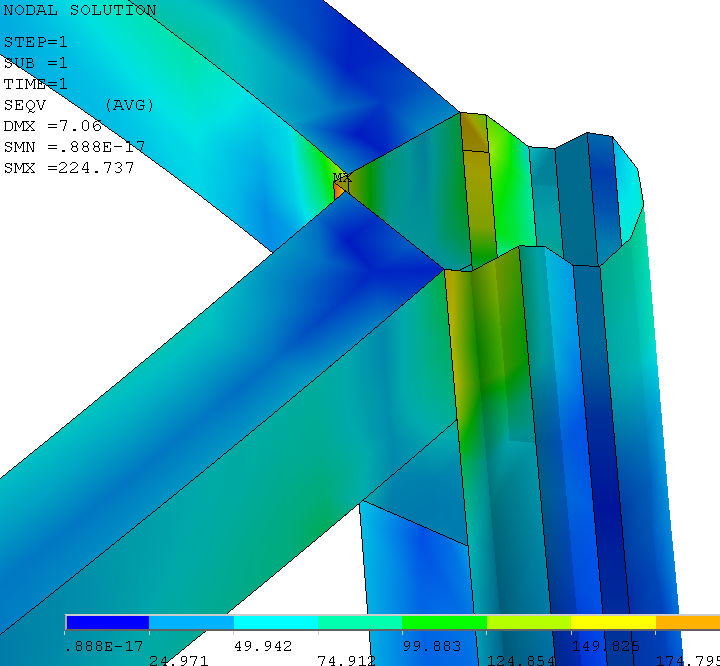Choose the yellow-green legend color band
Screen dimensions: 720x666
point(528,622)
